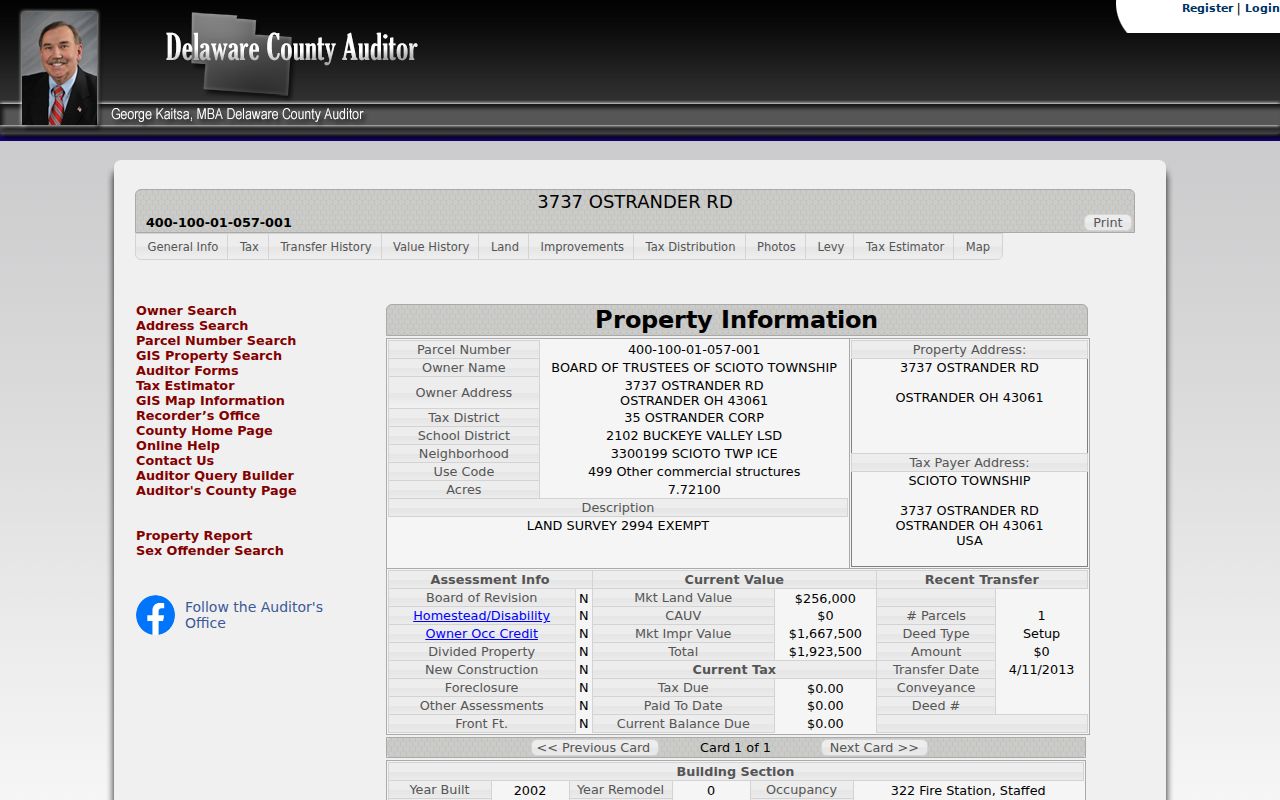
Task: Open the sidebar Tax Estimator link
Action: pyautogui.click(x=185, y=386)
